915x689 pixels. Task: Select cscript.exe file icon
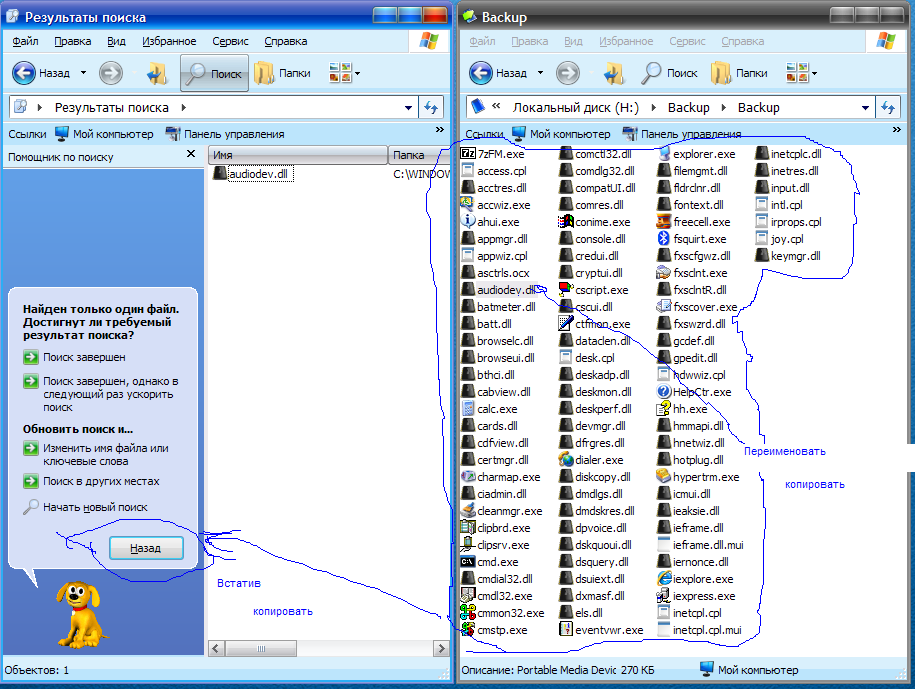(x=565, y=289)
